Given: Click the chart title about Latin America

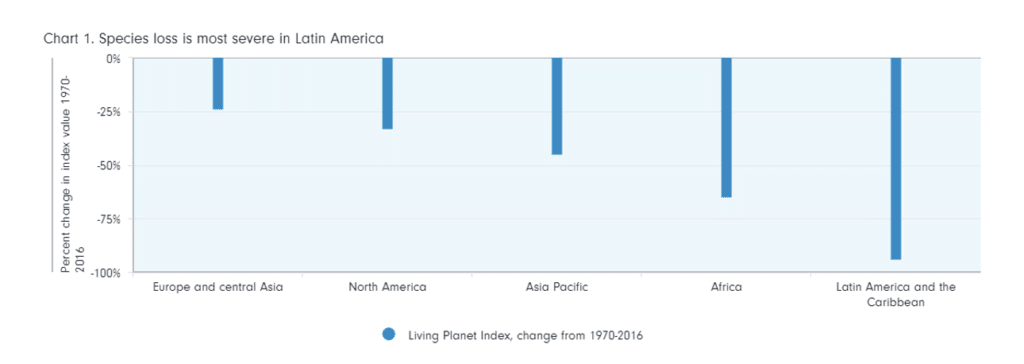Looking at the screenshot, I should pyautogui.click(x=214, y=39).
